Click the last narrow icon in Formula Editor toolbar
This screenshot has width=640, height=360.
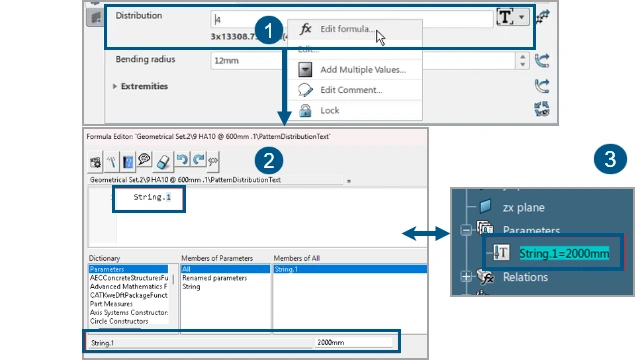point(213,161)
